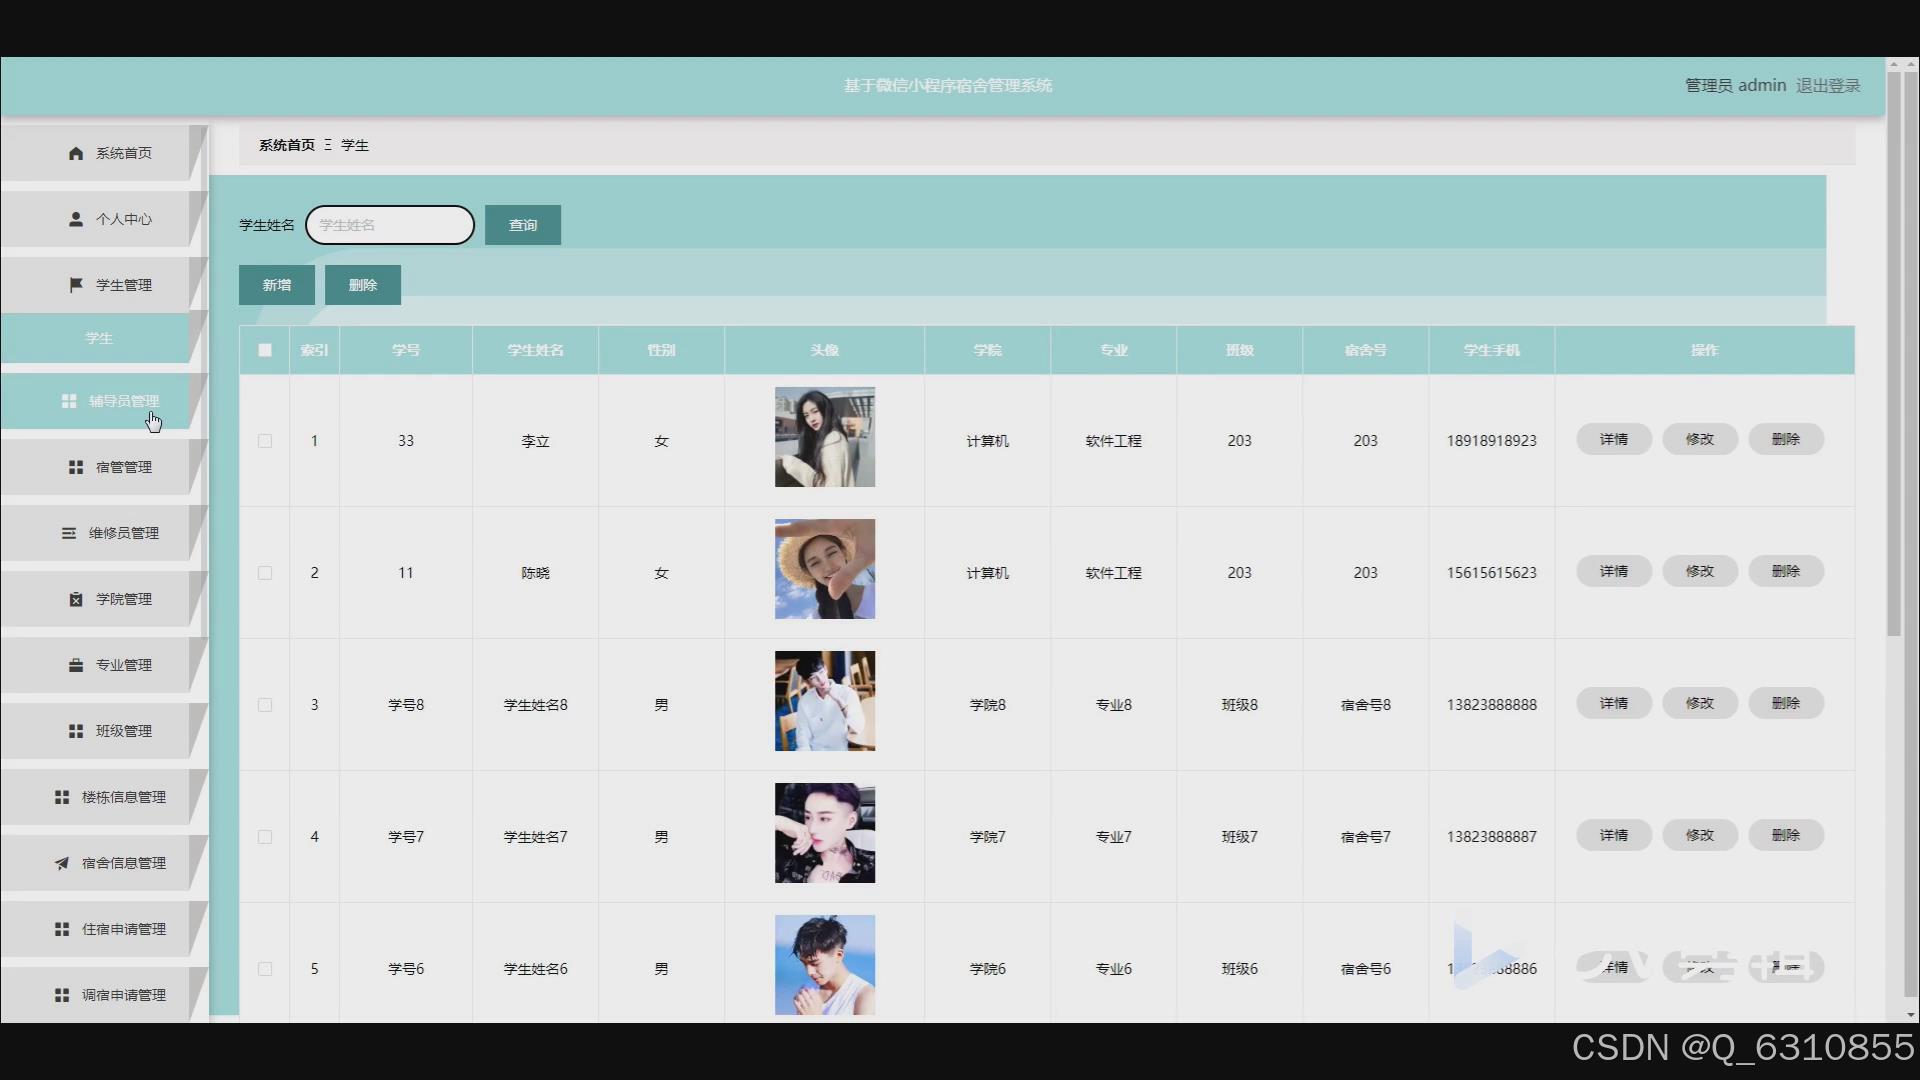Click 退出登录 to log out
Viewport: 1920px width, 1080px height.
click(x=1827, y=86)
